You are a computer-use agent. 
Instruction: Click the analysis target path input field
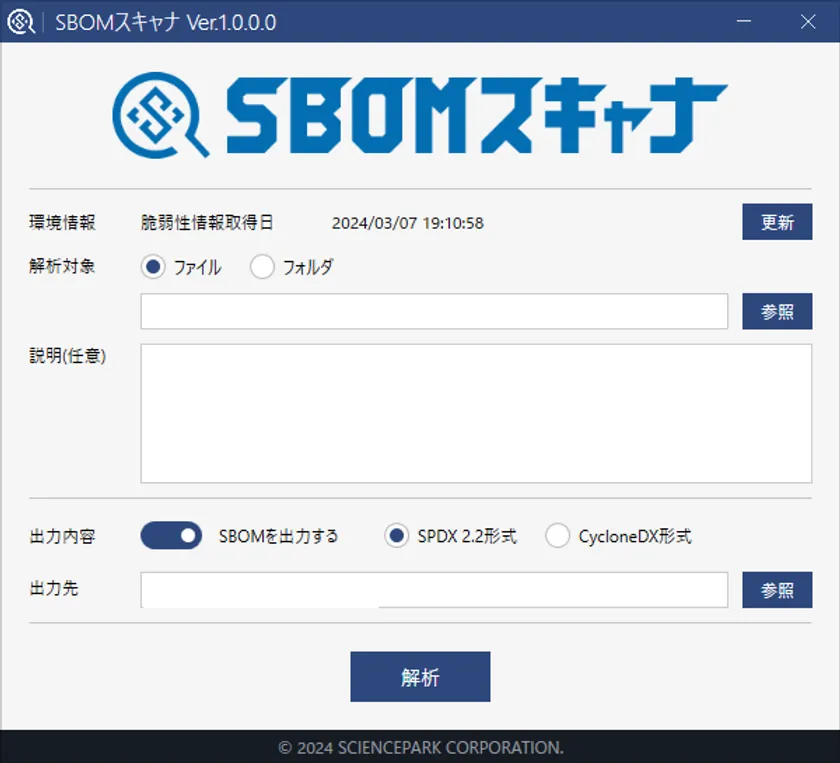[x=434, y=311]
